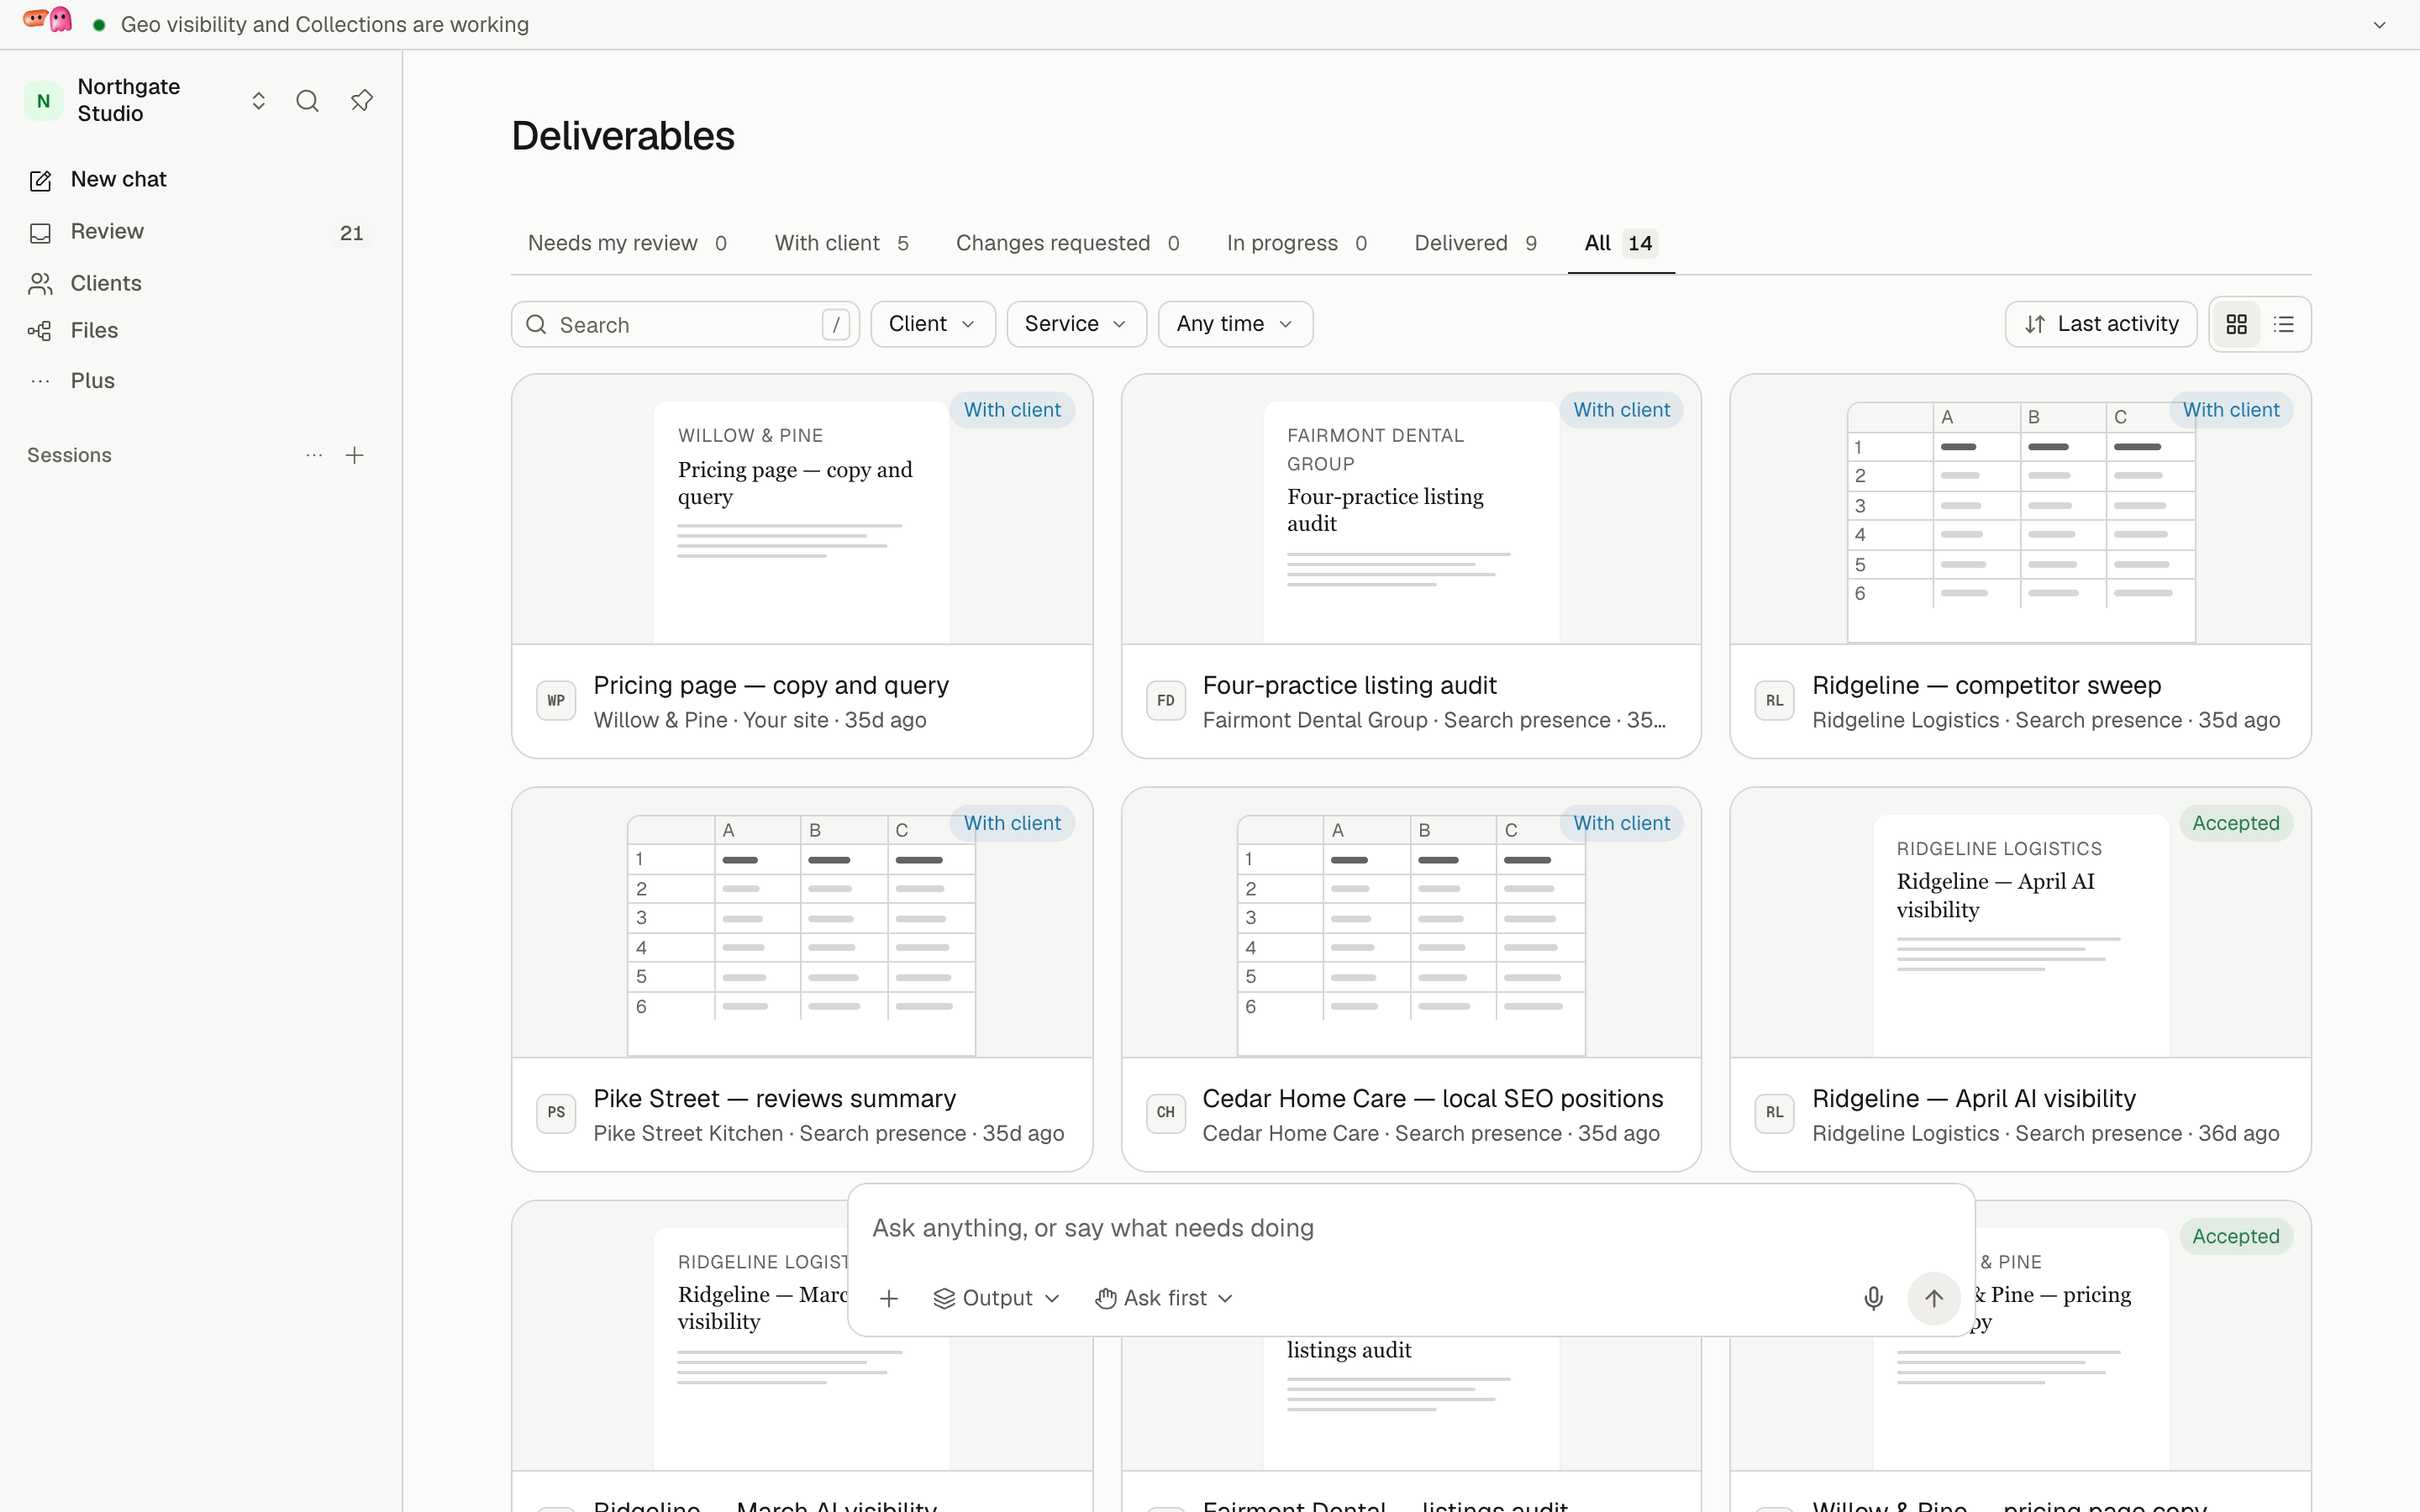Open Pike Street — reviews summary card
The image size is (2420, 1512).
pyautogui.click(x=801, y=979)
